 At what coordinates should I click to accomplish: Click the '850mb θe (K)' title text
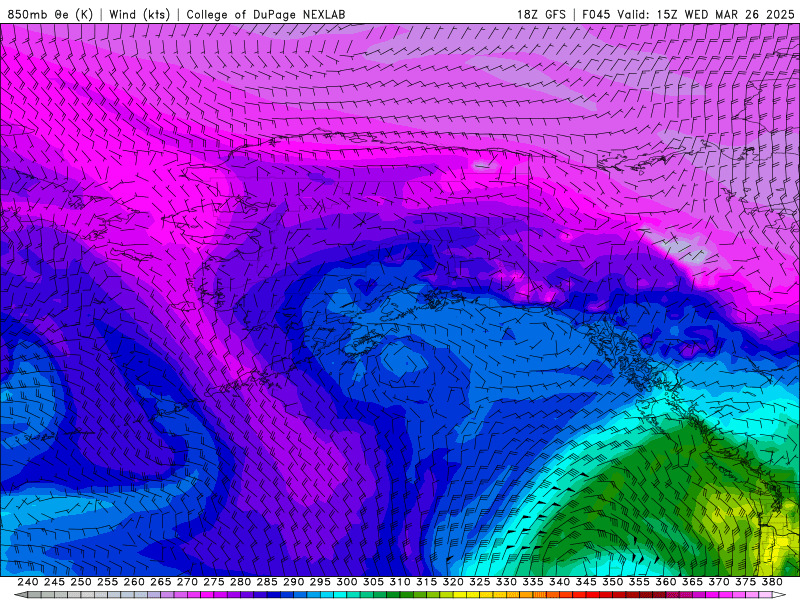click(x=50, y=14)
